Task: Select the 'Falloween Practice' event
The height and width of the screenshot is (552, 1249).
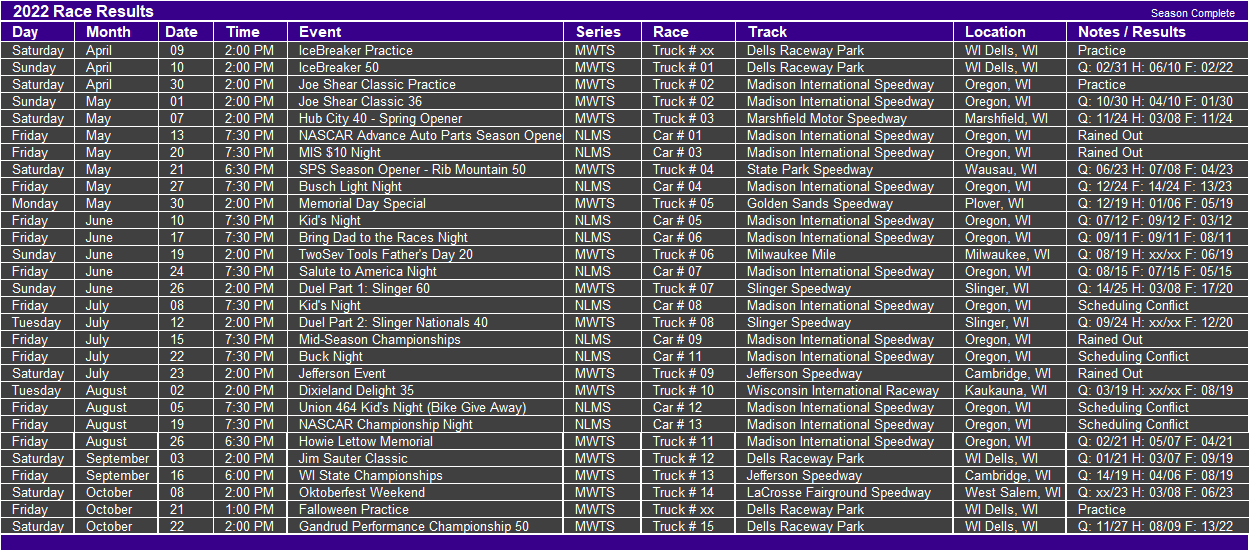Action: 354,509
